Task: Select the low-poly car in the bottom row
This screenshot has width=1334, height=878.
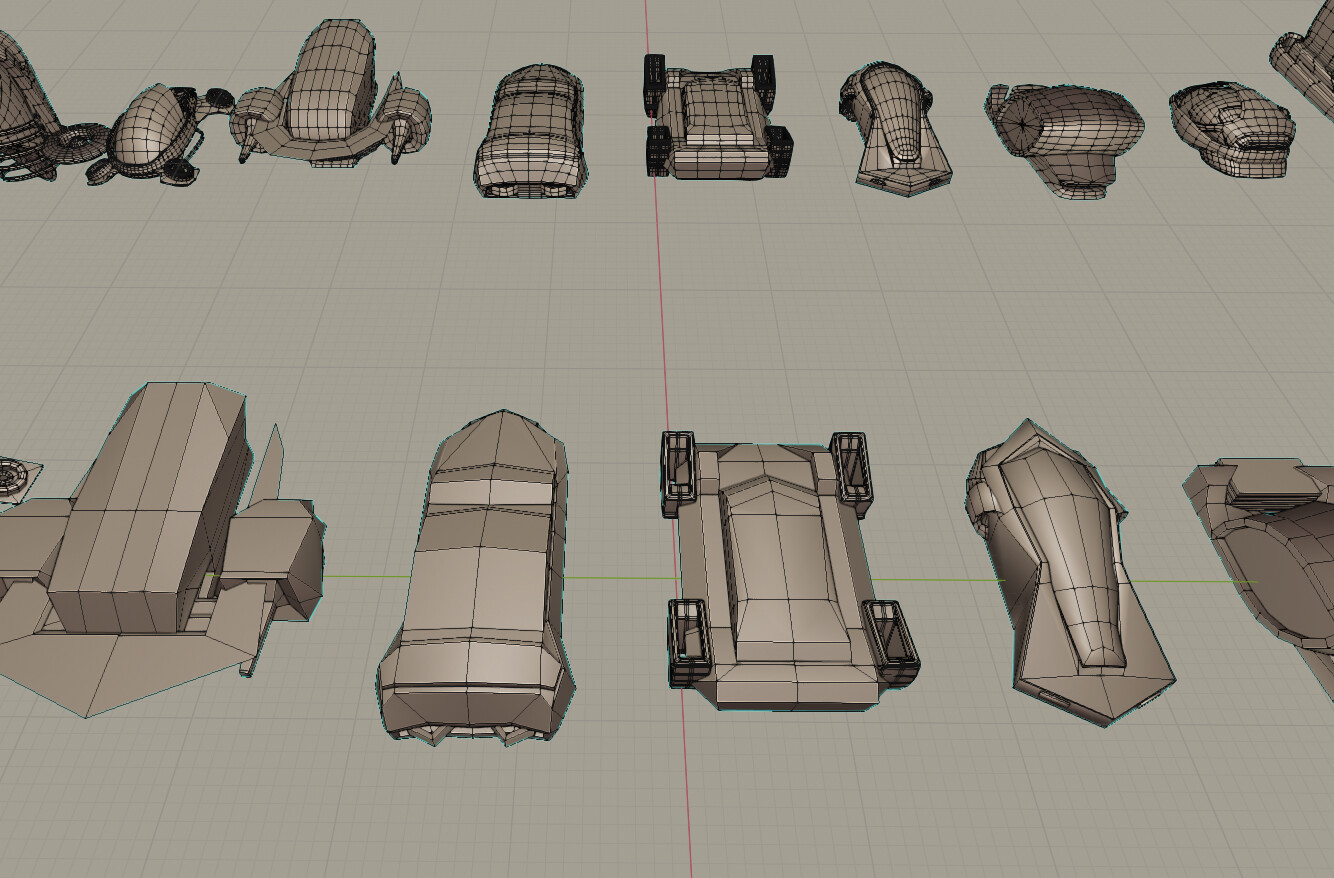Action: 480,570
